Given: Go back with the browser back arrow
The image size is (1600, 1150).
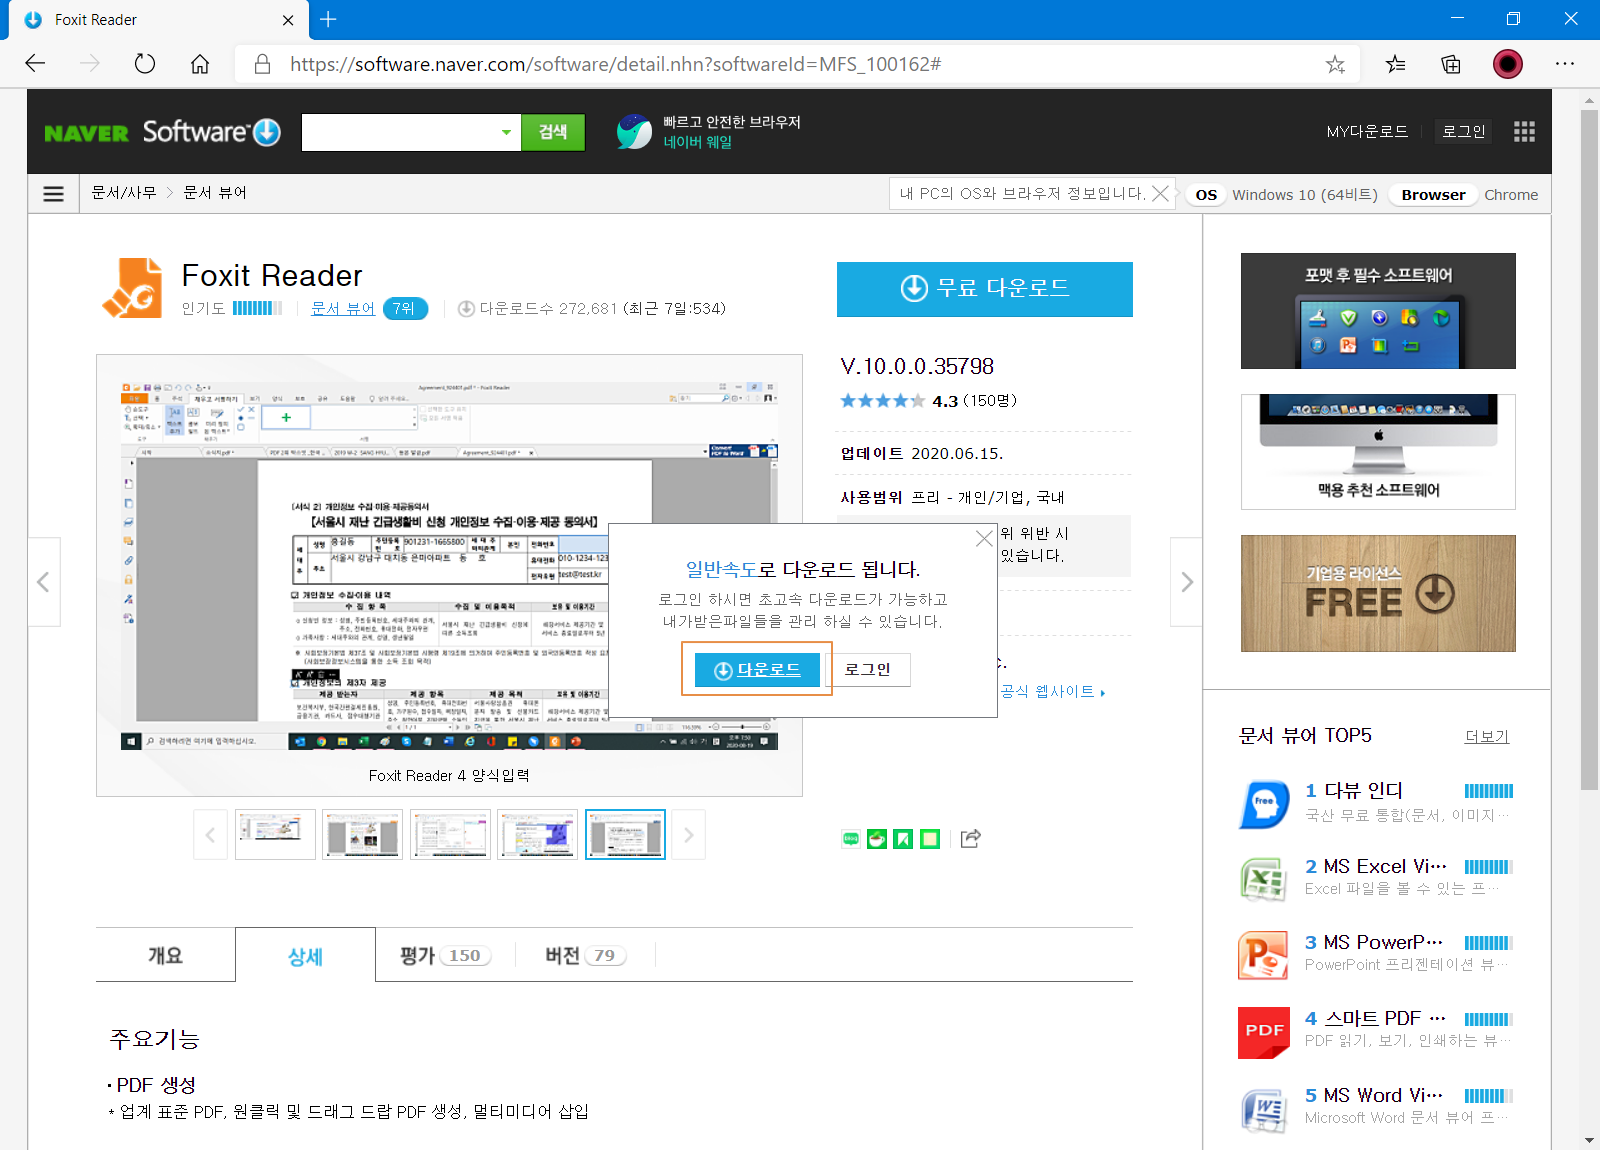Looking at the screenshot, I should tap(35, 64).
